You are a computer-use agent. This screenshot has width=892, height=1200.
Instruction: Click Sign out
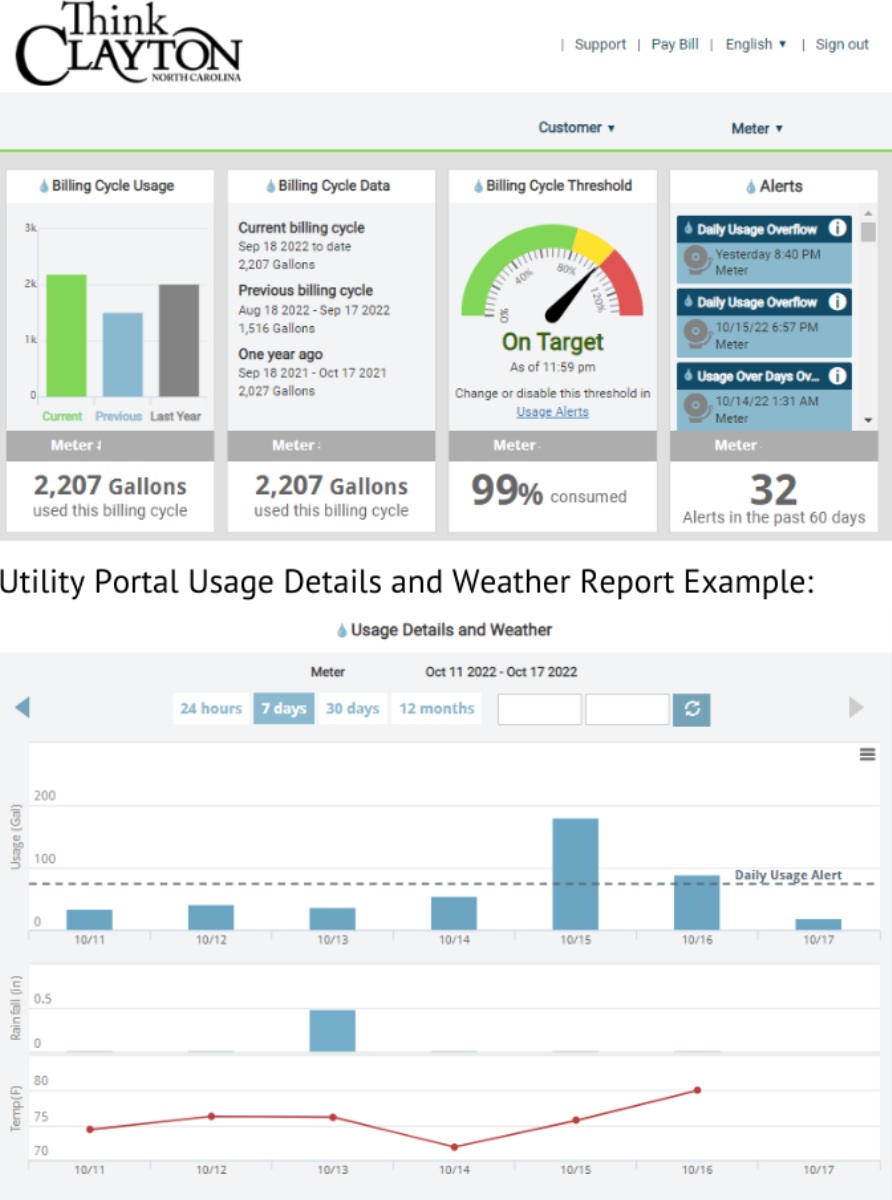[x=841, y=44]
